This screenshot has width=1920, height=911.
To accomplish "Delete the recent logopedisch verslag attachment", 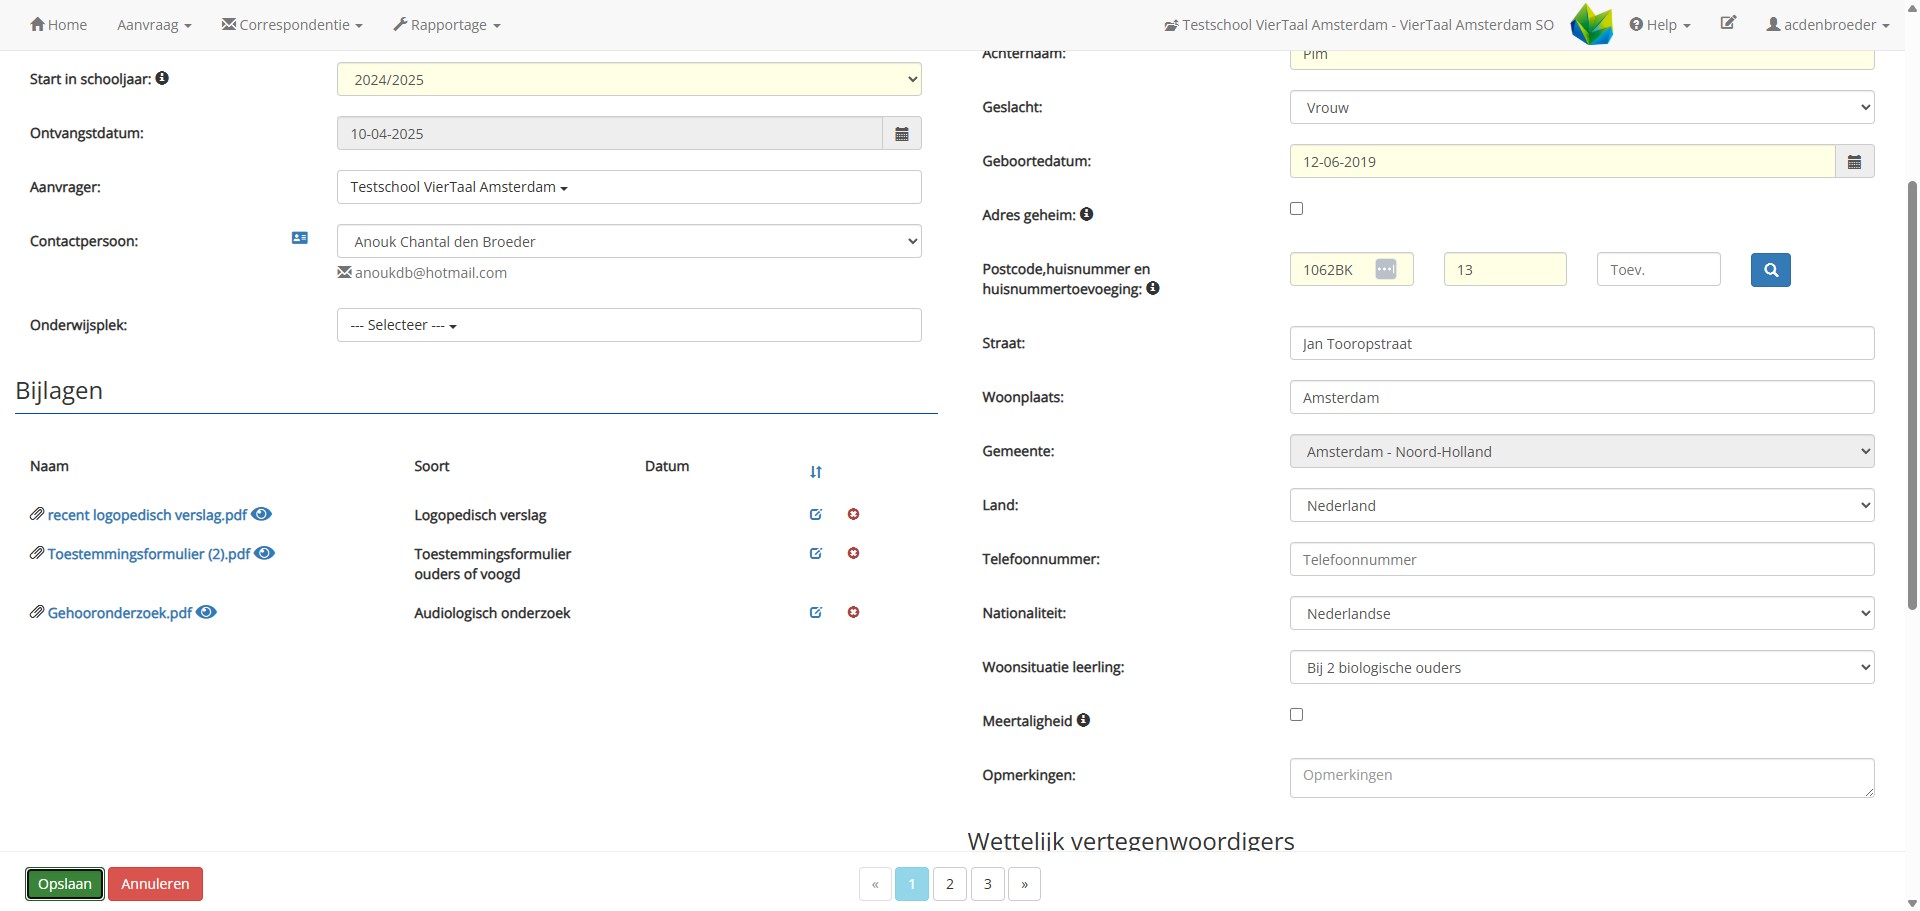I will coord(853,514).
